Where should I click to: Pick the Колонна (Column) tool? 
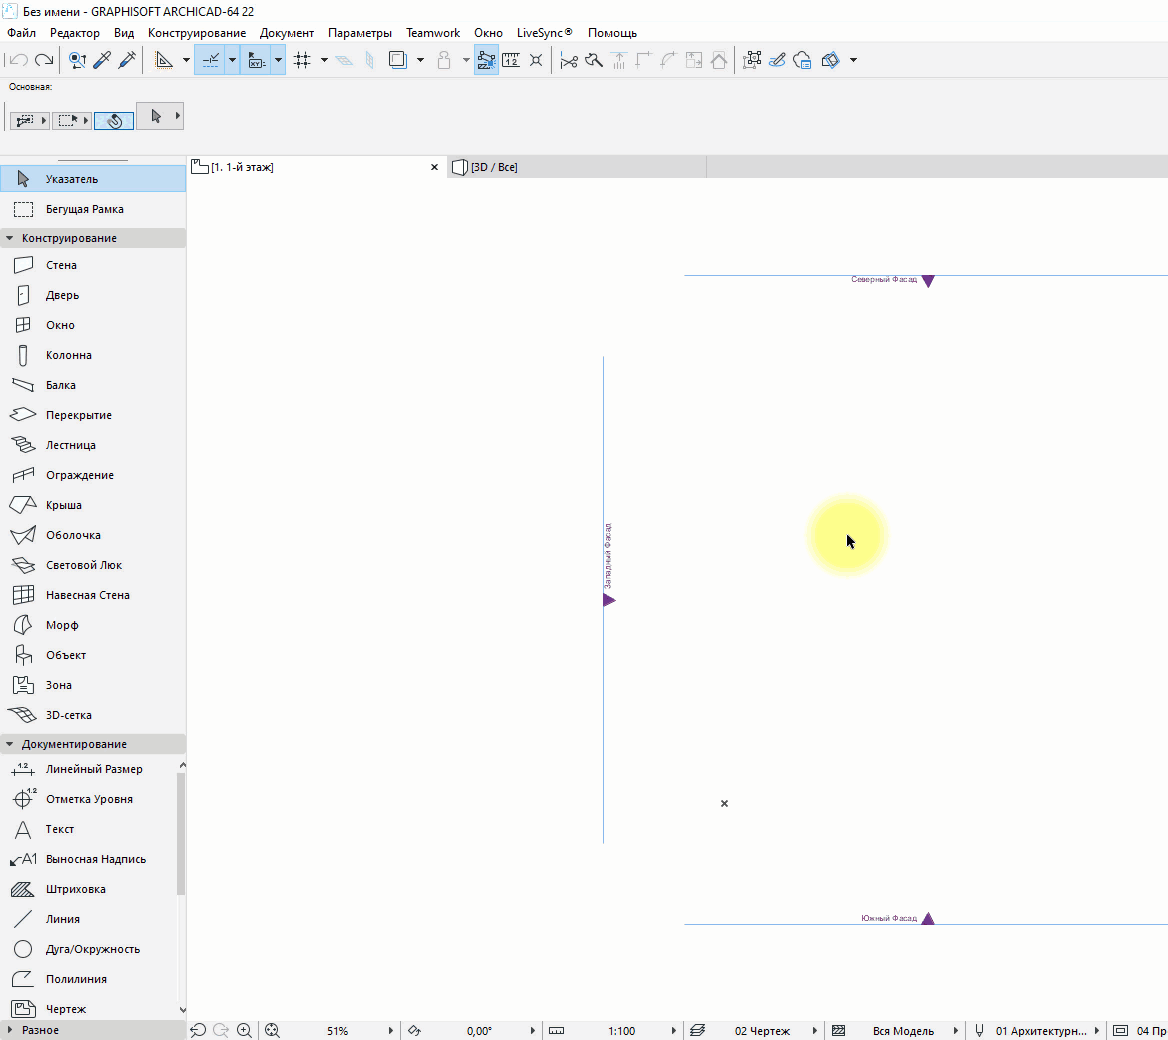[x=68, y=355]
